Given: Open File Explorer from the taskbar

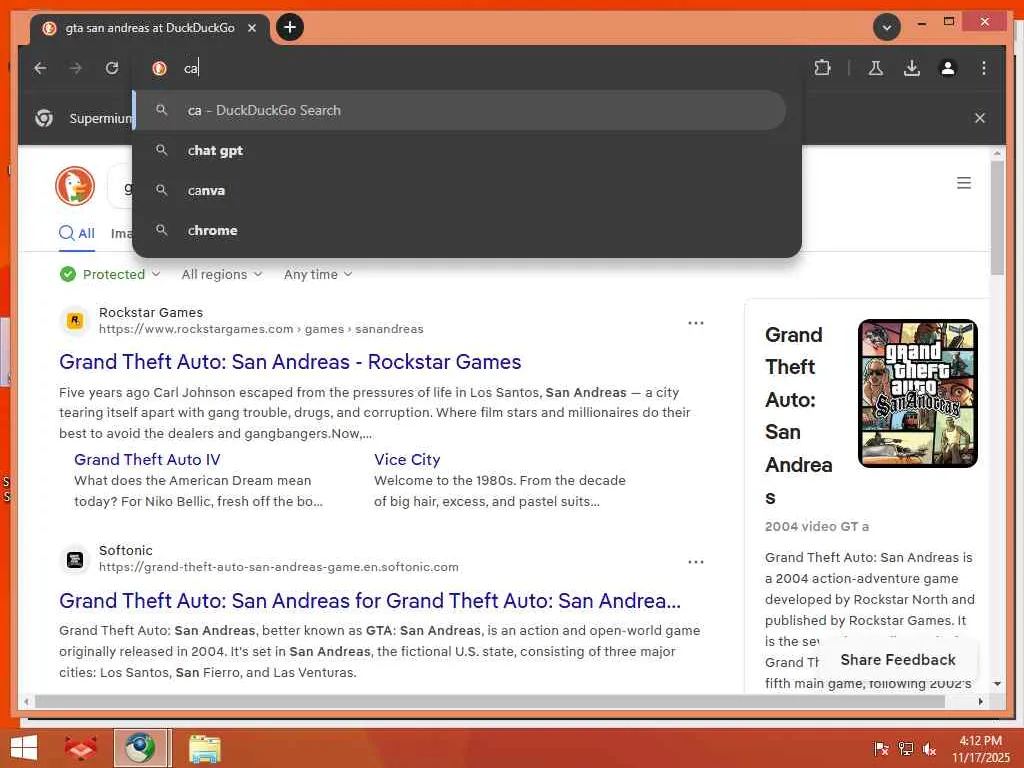Looking at the screenshot, I should click(205, 748).
